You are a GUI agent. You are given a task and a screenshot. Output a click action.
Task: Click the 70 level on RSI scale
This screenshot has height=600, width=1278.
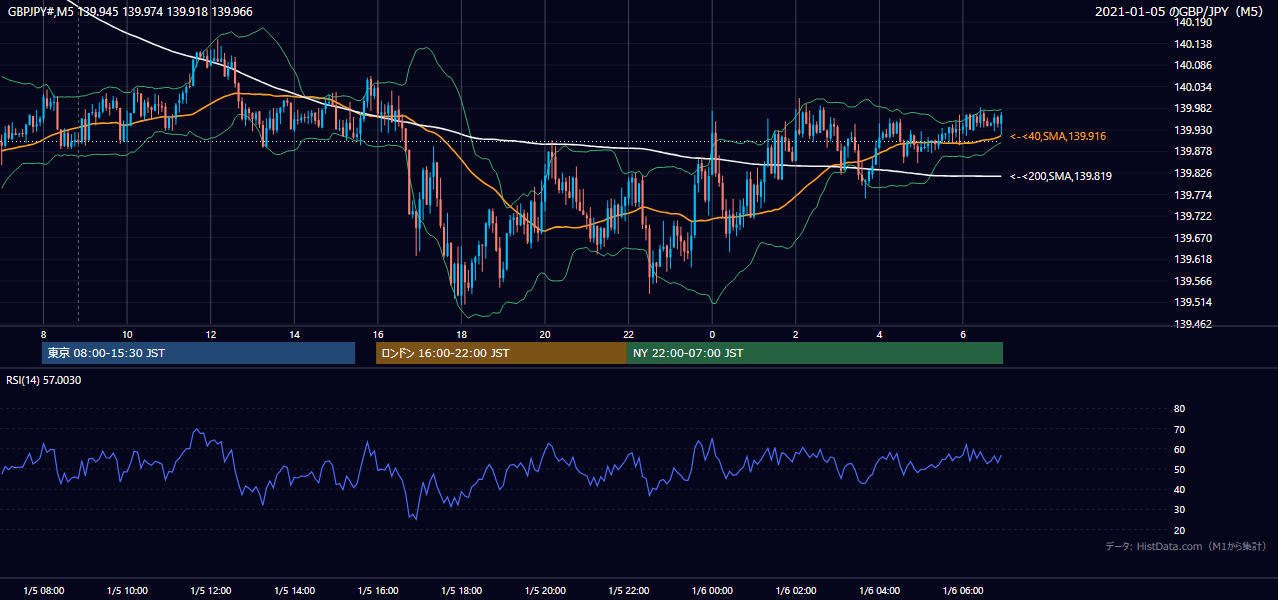[x=1179, y=429]
